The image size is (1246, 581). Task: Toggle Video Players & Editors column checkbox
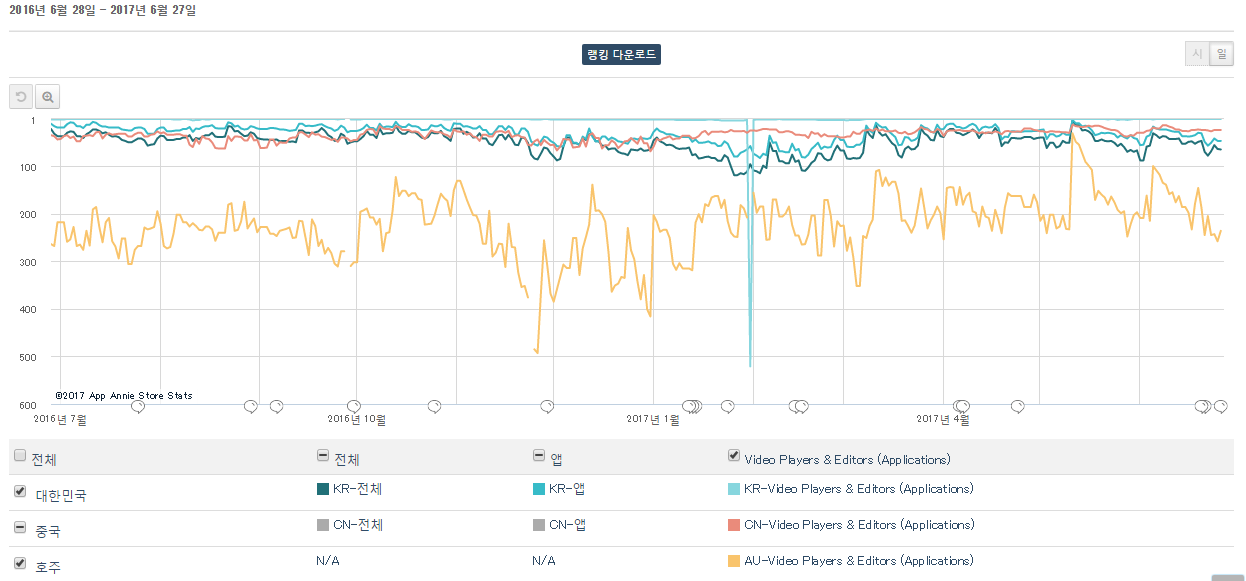click(x=734, y=456)
